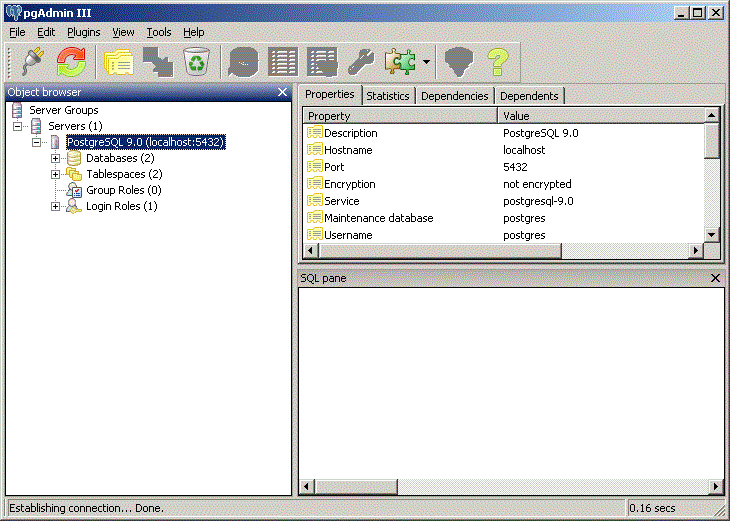Image resolution: width=730 pixels, height=521 pixels.
Task: Select the Server Groups tree label
Action: (64, 110)
